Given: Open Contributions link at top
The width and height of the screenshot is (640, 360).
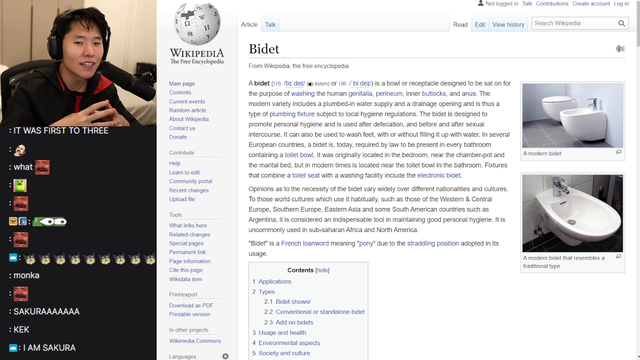Looking at the screenshot, I should [552, 3].
